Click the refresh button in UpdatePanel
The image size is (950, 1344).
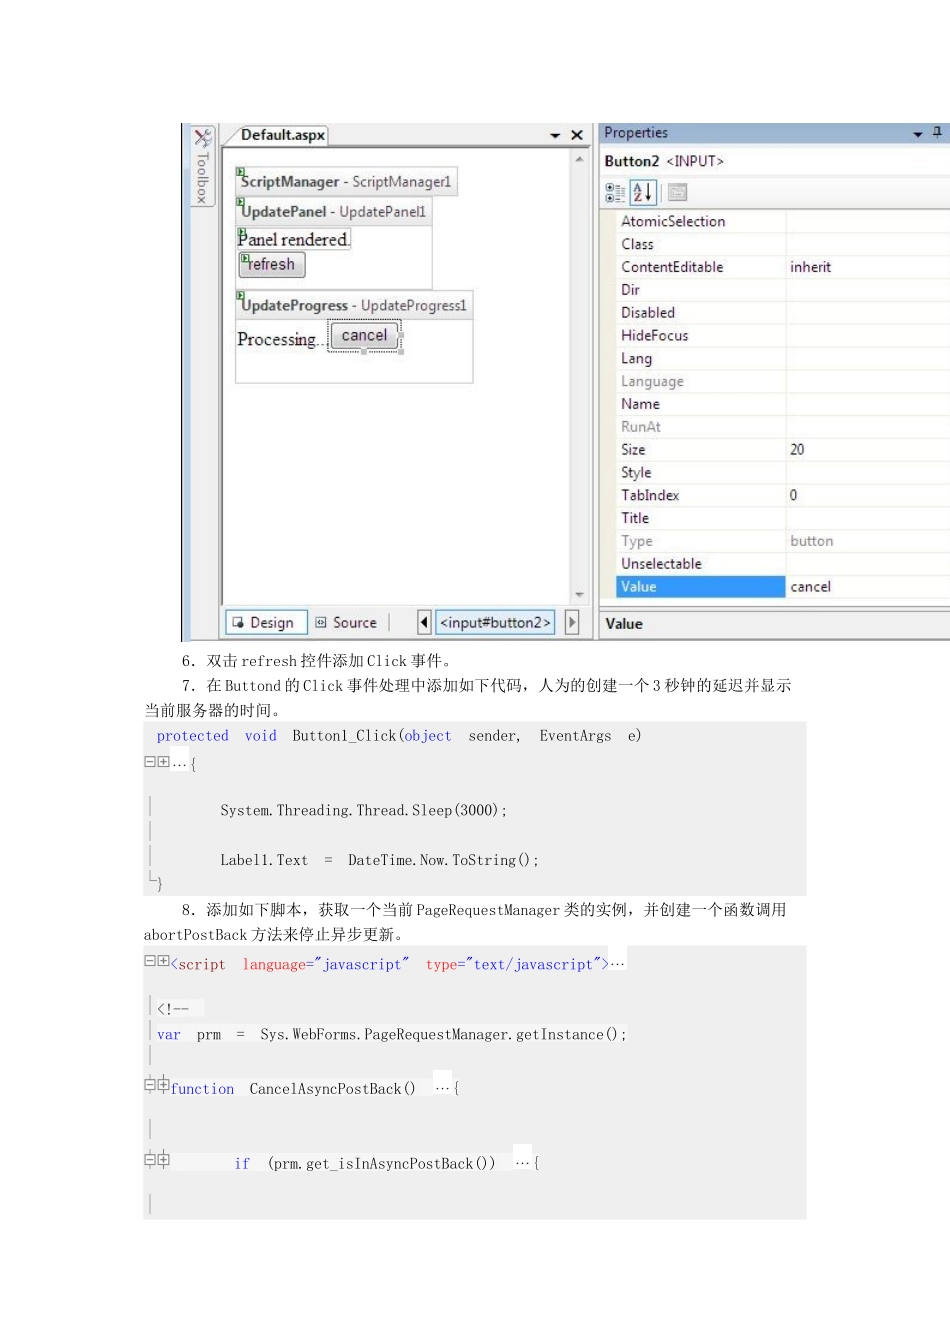click(x=272, y=264)
